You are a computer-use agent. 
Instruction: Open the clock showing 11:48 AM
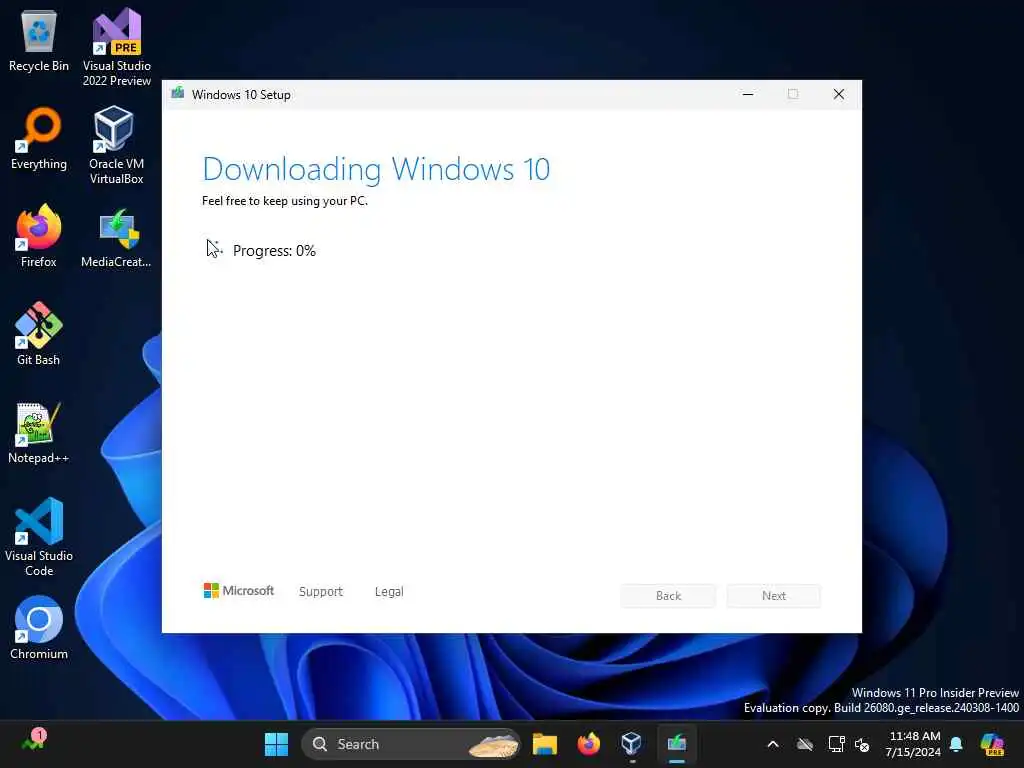click(914, 744)
